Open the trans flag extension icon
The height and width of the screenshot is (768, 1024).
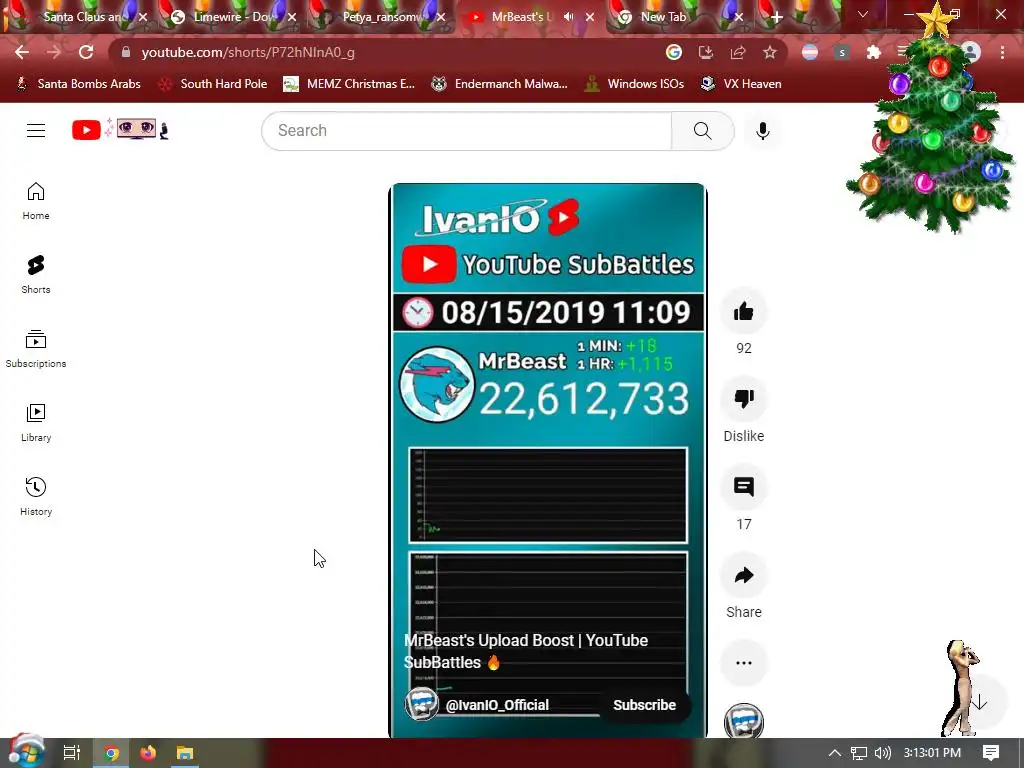810,52
